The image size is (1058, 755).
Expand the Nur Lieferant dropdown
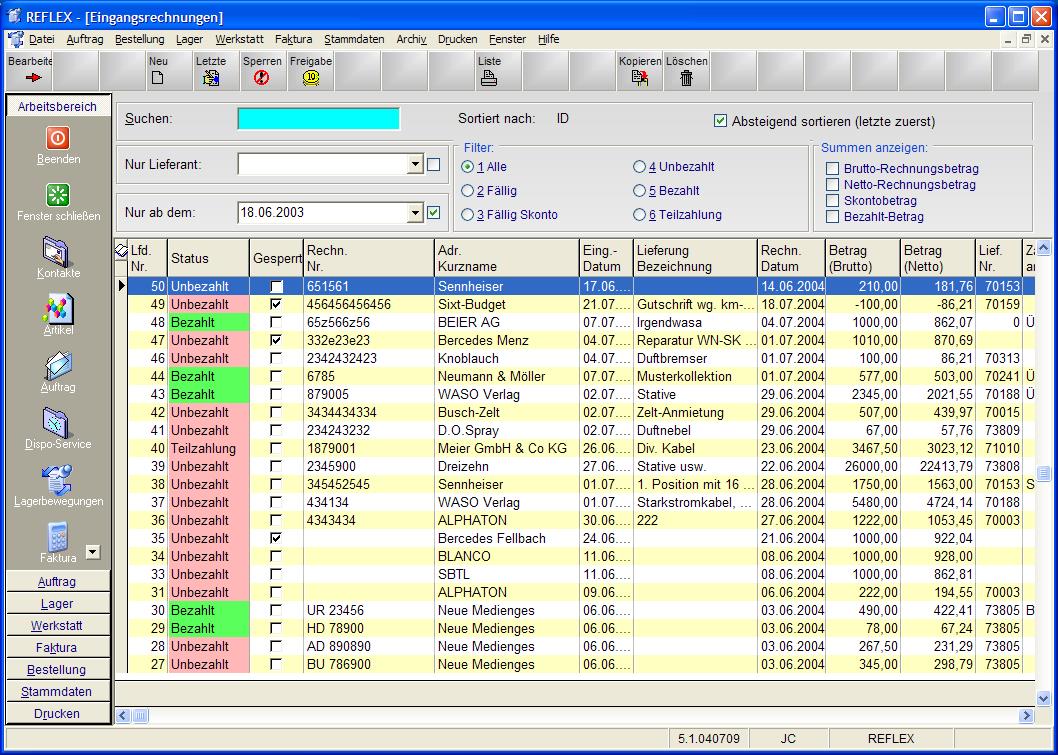416,165
